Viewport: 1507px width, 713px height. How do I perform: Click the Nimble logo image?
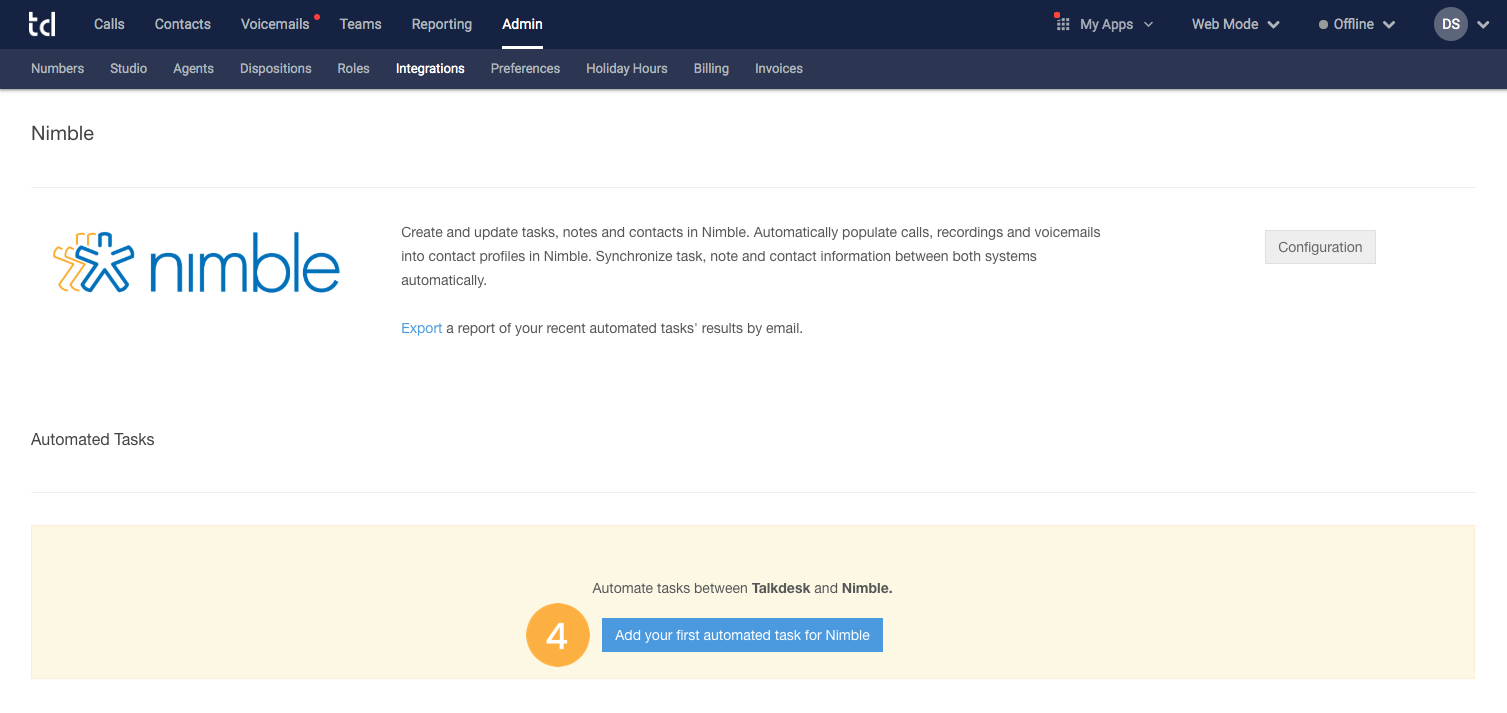click(x=196, y=262)
